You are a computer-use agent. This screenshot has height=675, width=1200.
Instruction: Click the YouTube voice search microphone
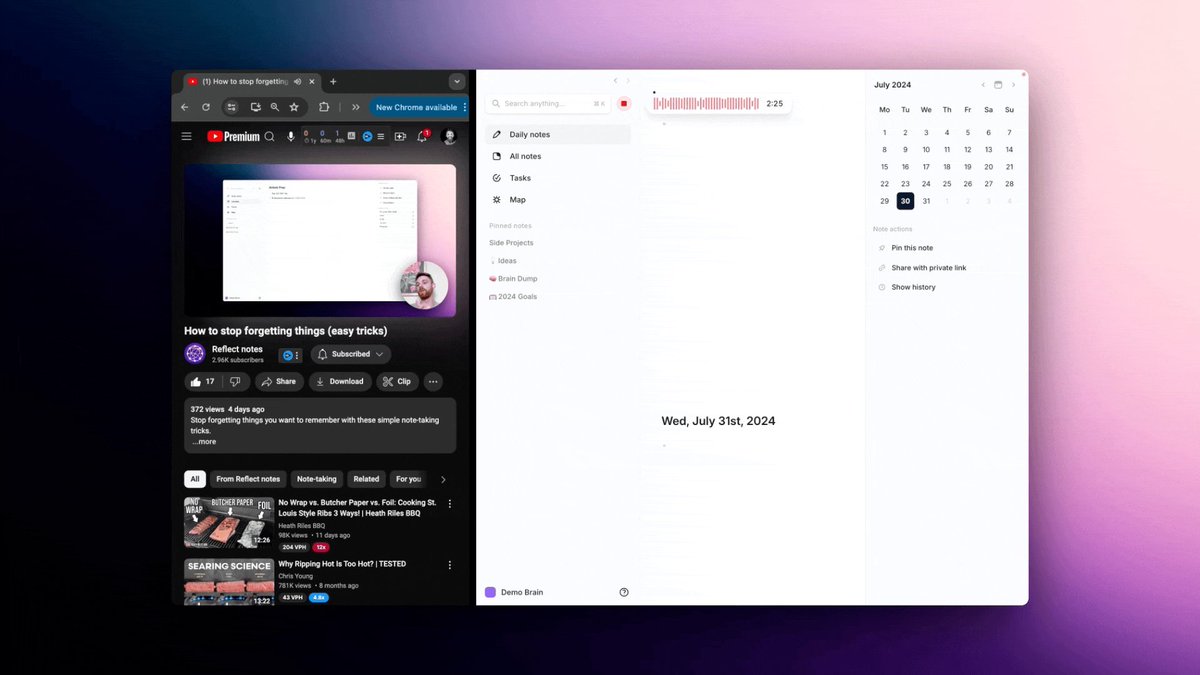[x=291, y=136]
